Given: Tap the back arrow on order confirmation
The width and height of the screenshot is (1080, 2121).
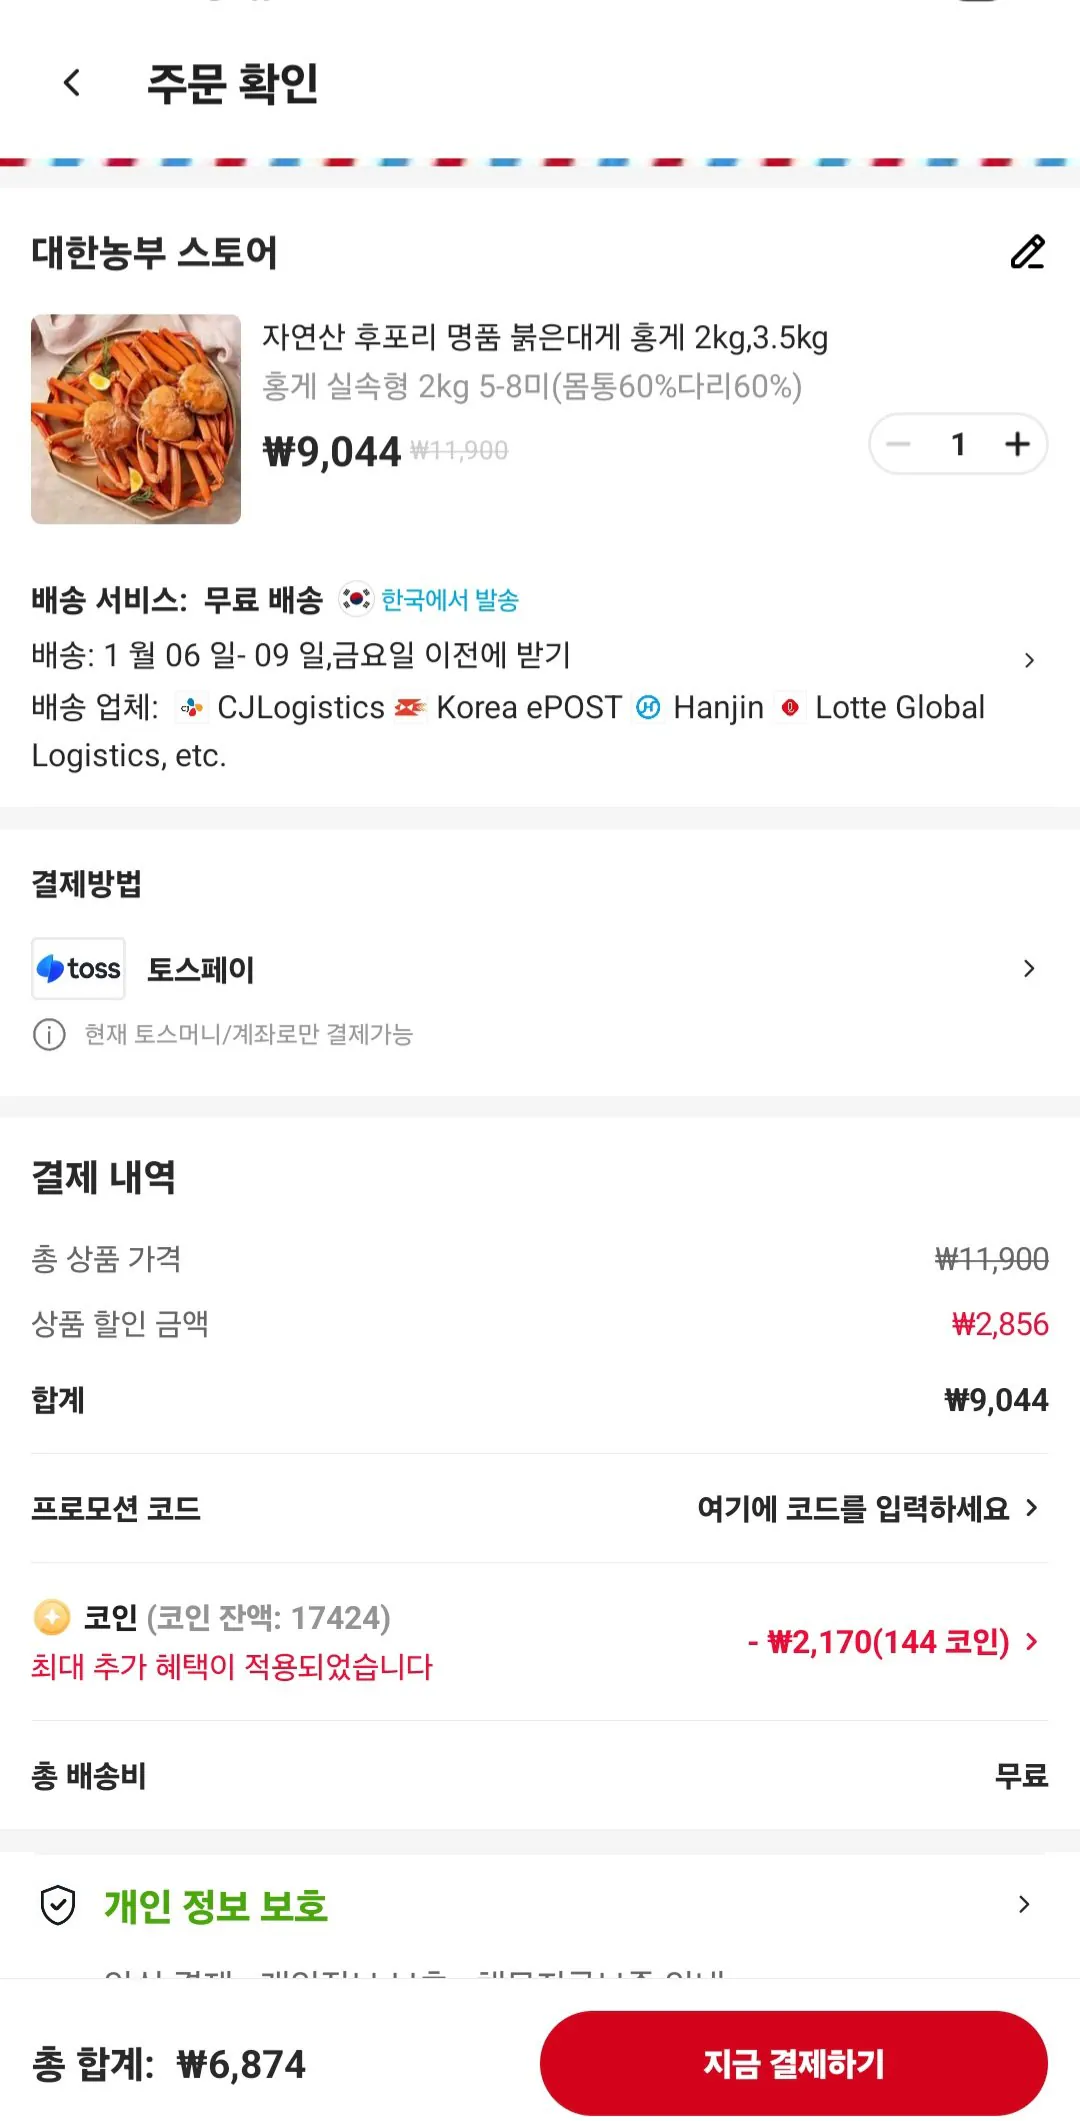Looking at the screenshot, I should (x=70, y=83).
